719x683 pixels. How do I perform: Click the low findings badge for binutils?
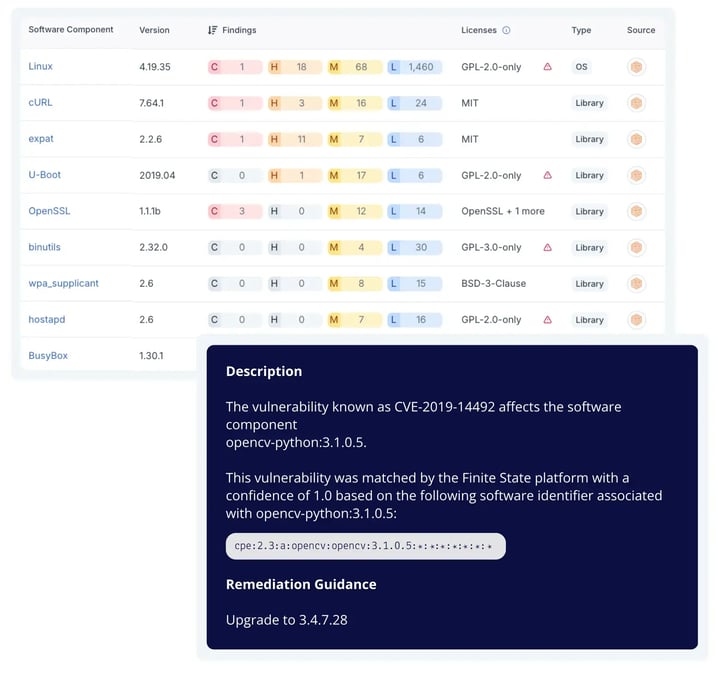(x=414, y=247)
